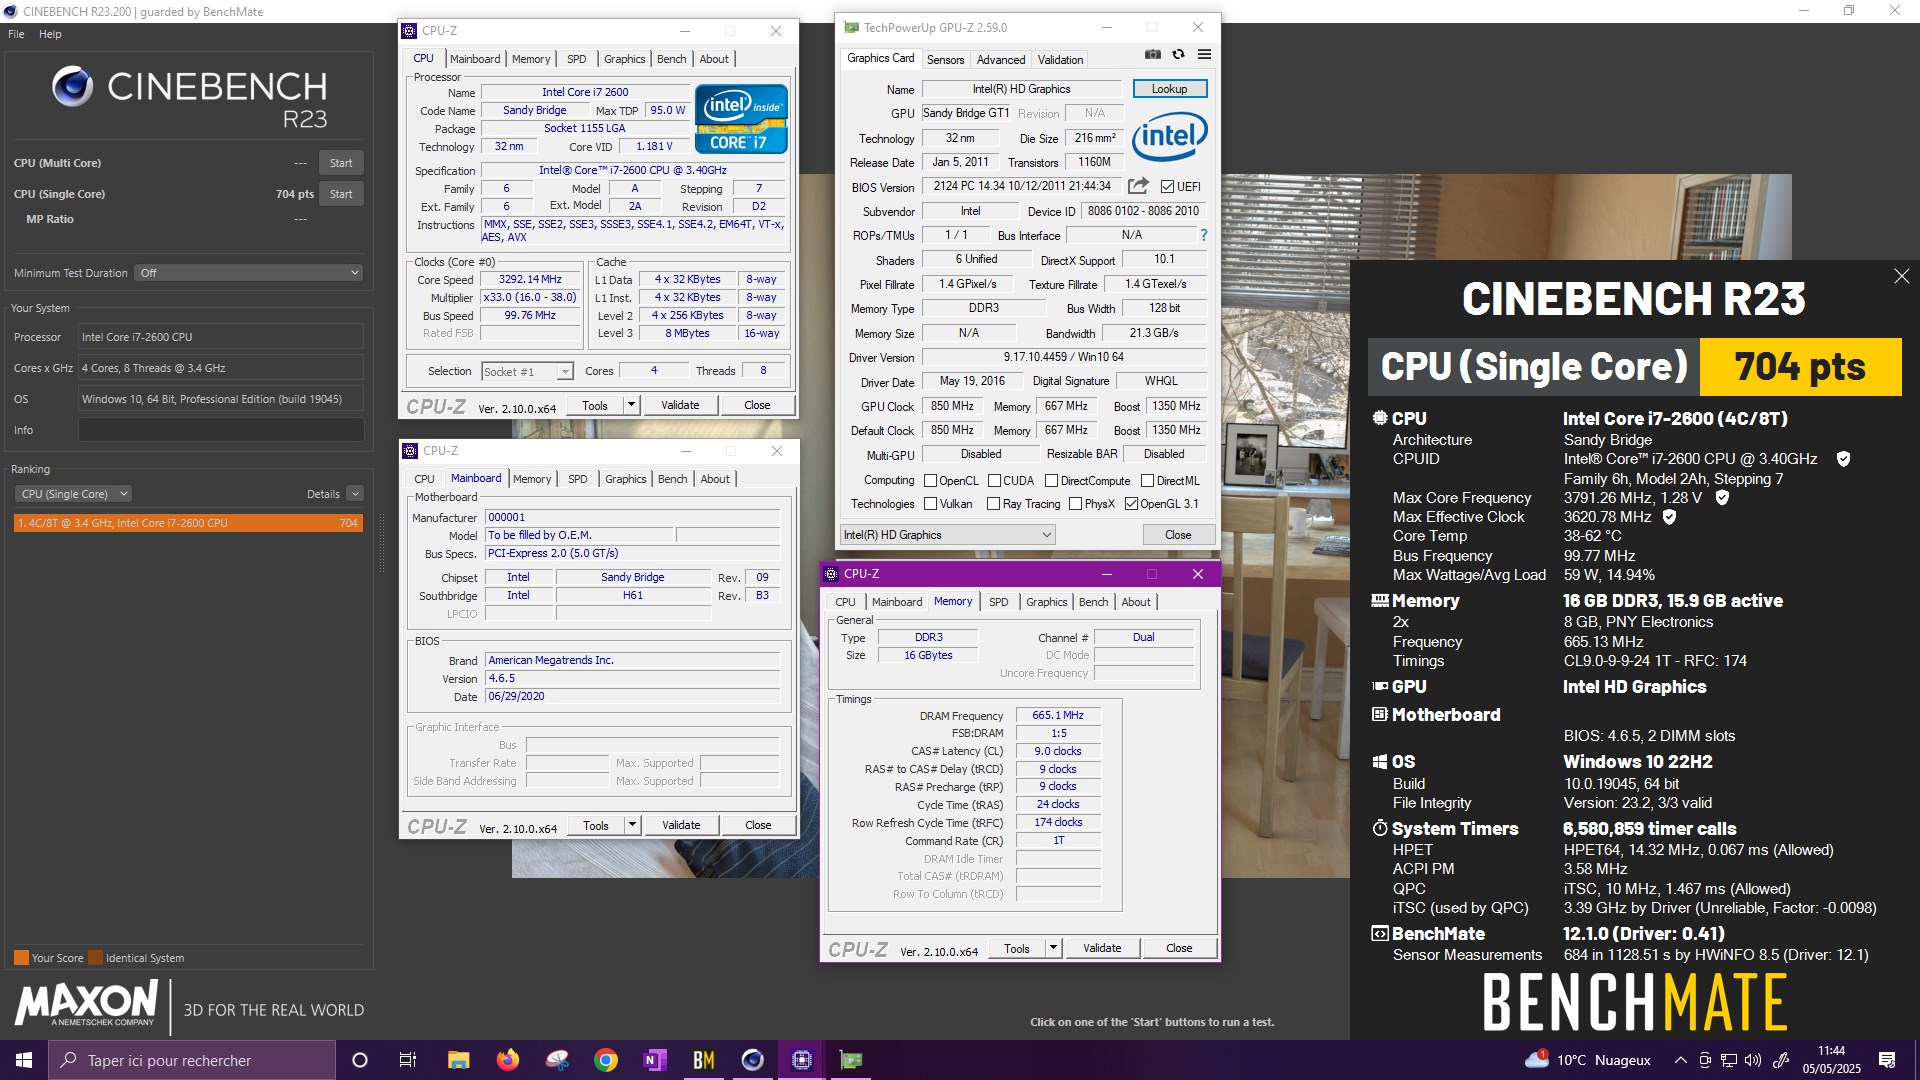Close the BenchMate result overlay with the X

pos(1901,276)
